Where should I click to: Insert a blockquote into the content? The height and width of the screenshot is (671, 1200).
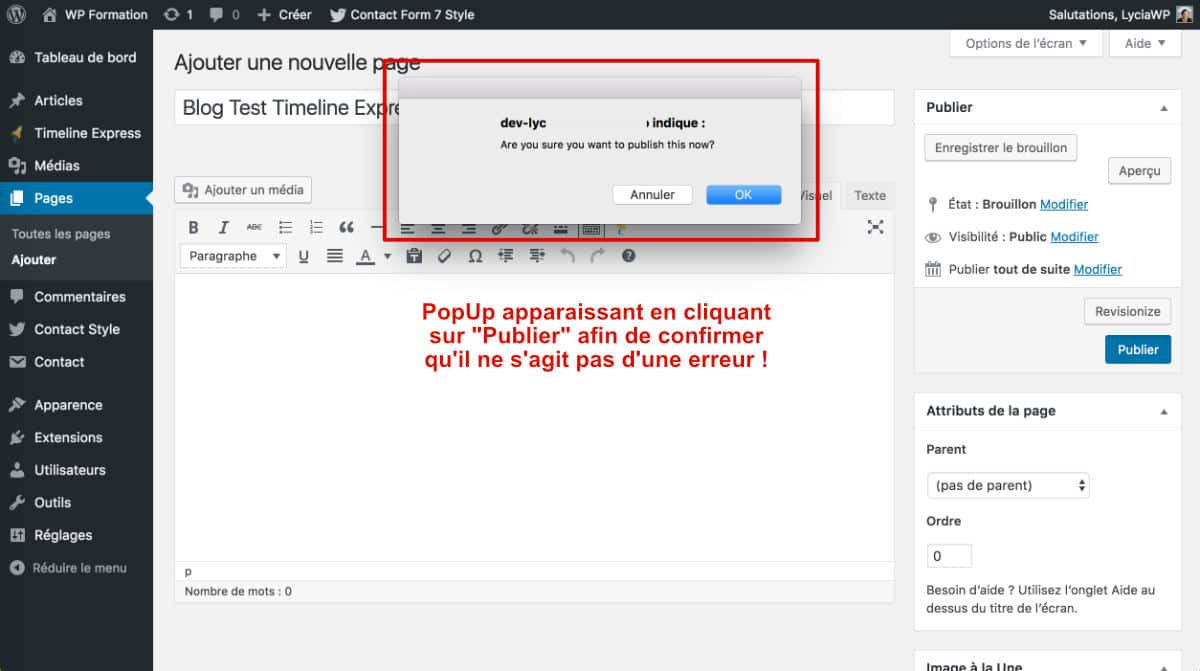tap(346, 227)
